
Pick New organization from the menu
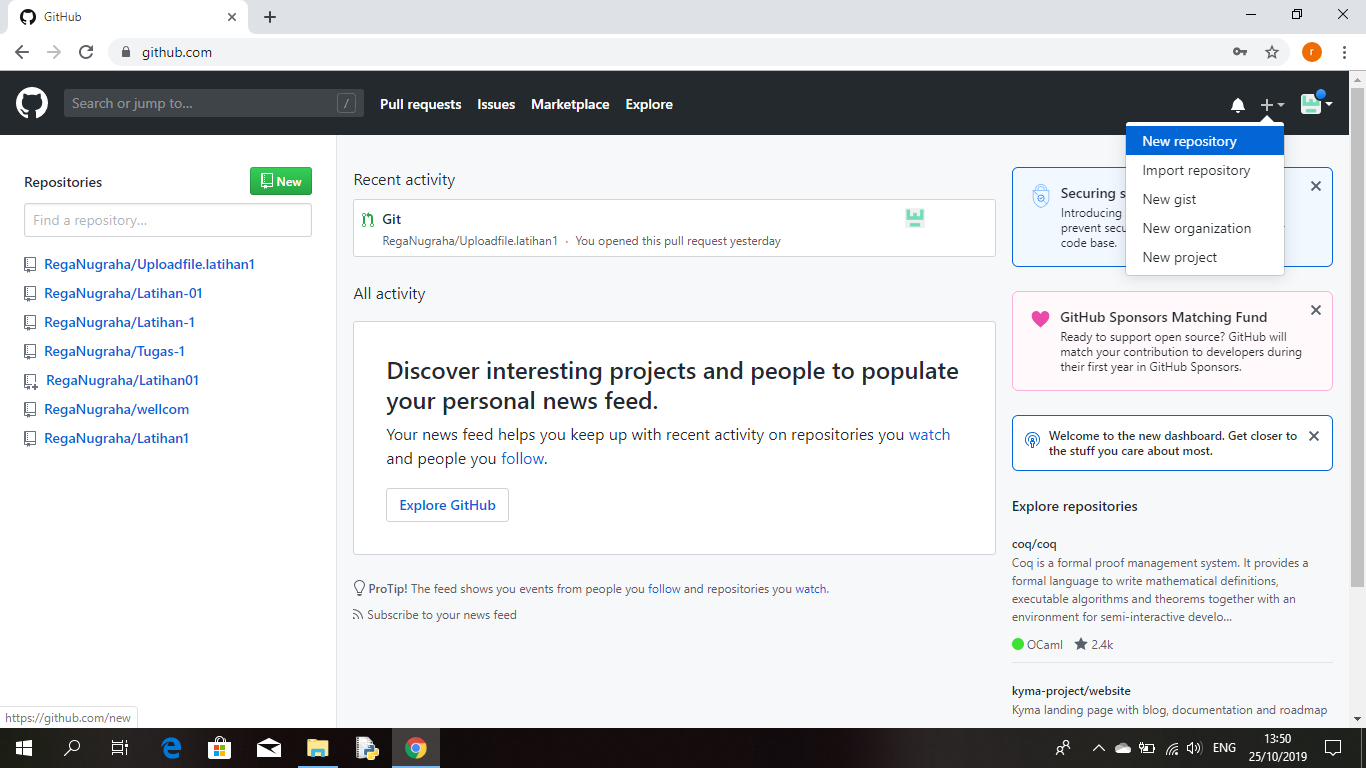click(1204, 228)
